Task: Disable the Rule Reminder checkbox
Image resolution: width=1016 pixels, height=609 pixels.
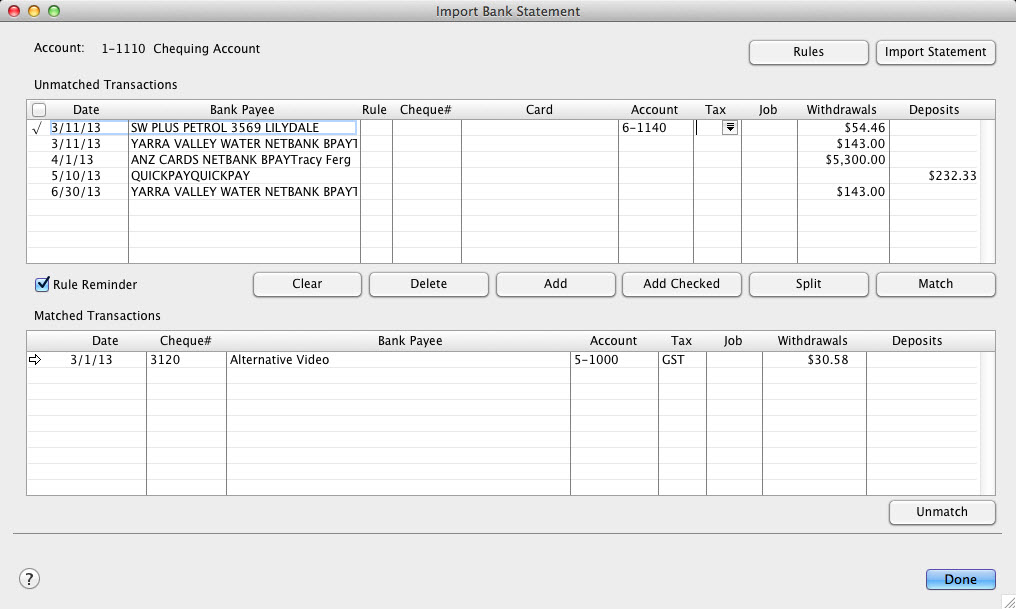Action: pos(43,285)
